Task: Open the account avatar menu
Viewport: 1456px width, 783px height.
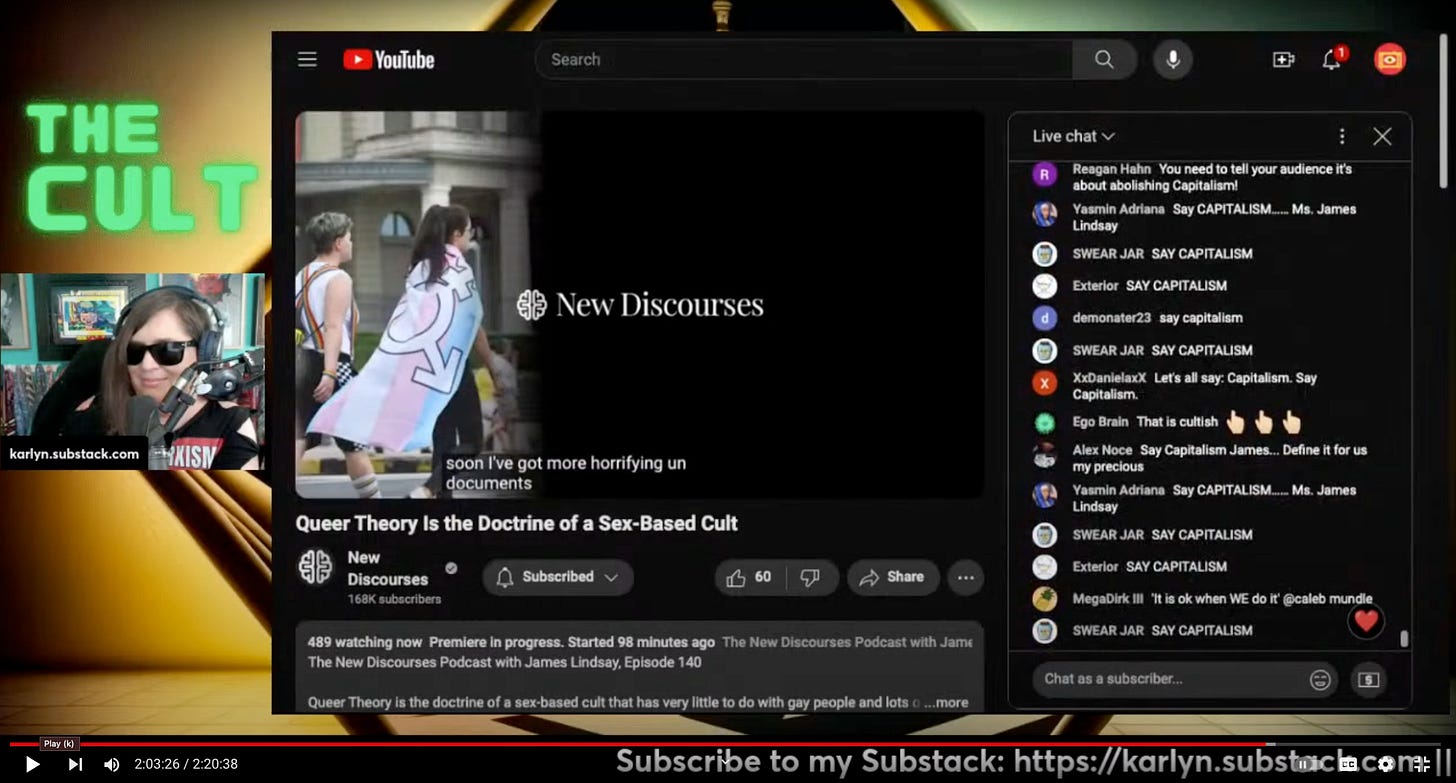Action: point(1390,60)
